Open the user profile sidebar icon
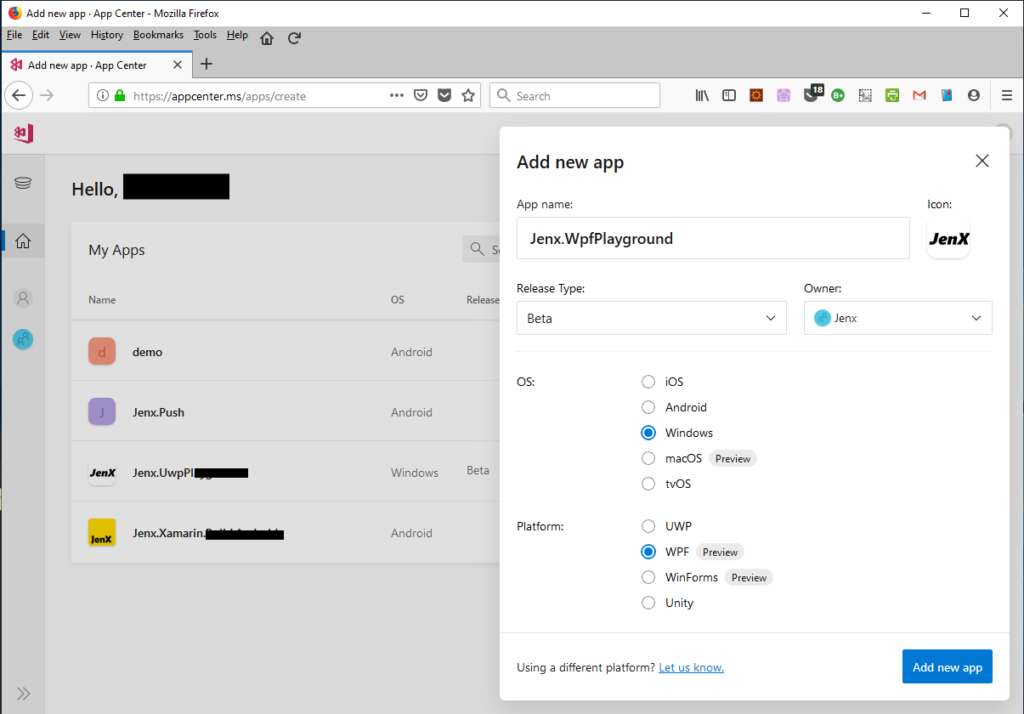Viewport: 1024px width, 714px height. (x=23, y=299)
